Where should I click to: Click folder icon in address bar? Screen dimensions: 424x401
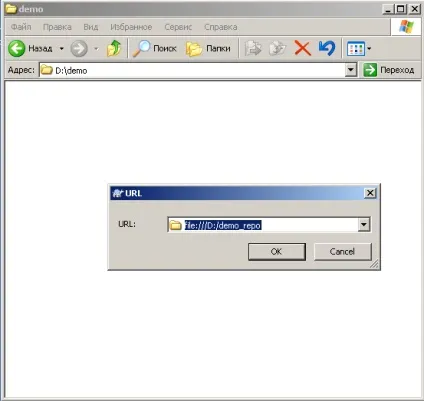tap(47, 70)
